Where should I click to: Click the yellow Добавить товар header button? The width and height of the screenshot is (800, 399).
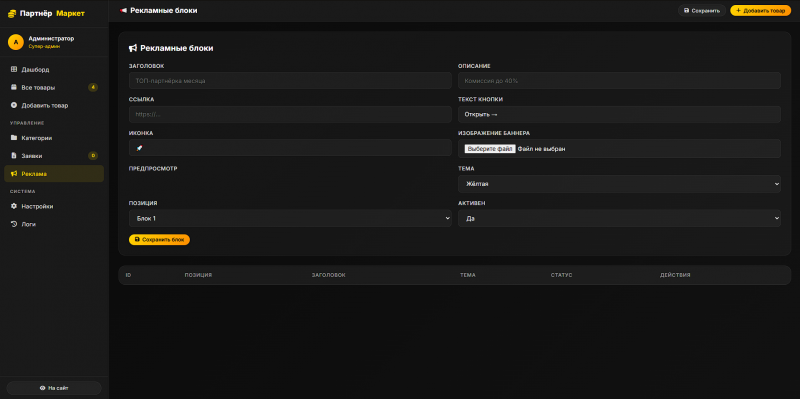(x=761, y=10)
